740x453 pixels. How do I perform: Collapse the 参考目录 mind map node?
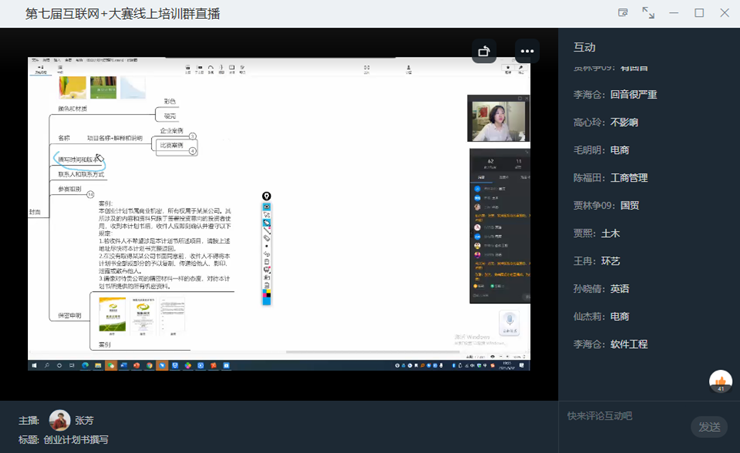point(90,194)
